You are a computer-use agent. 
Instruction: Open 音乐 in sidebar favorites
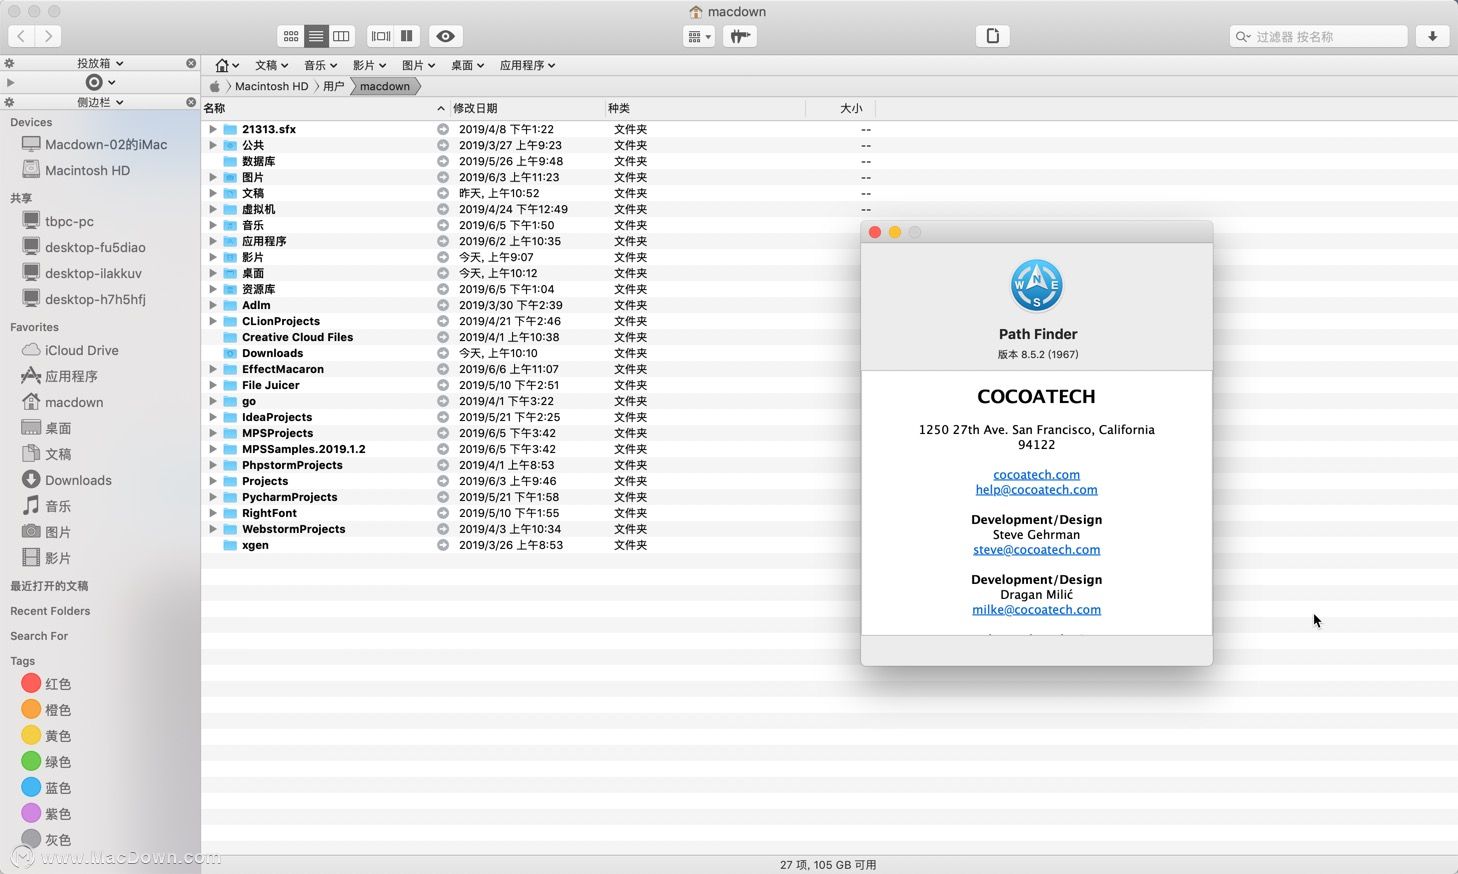pyautogui.click(x=46, y=506)
